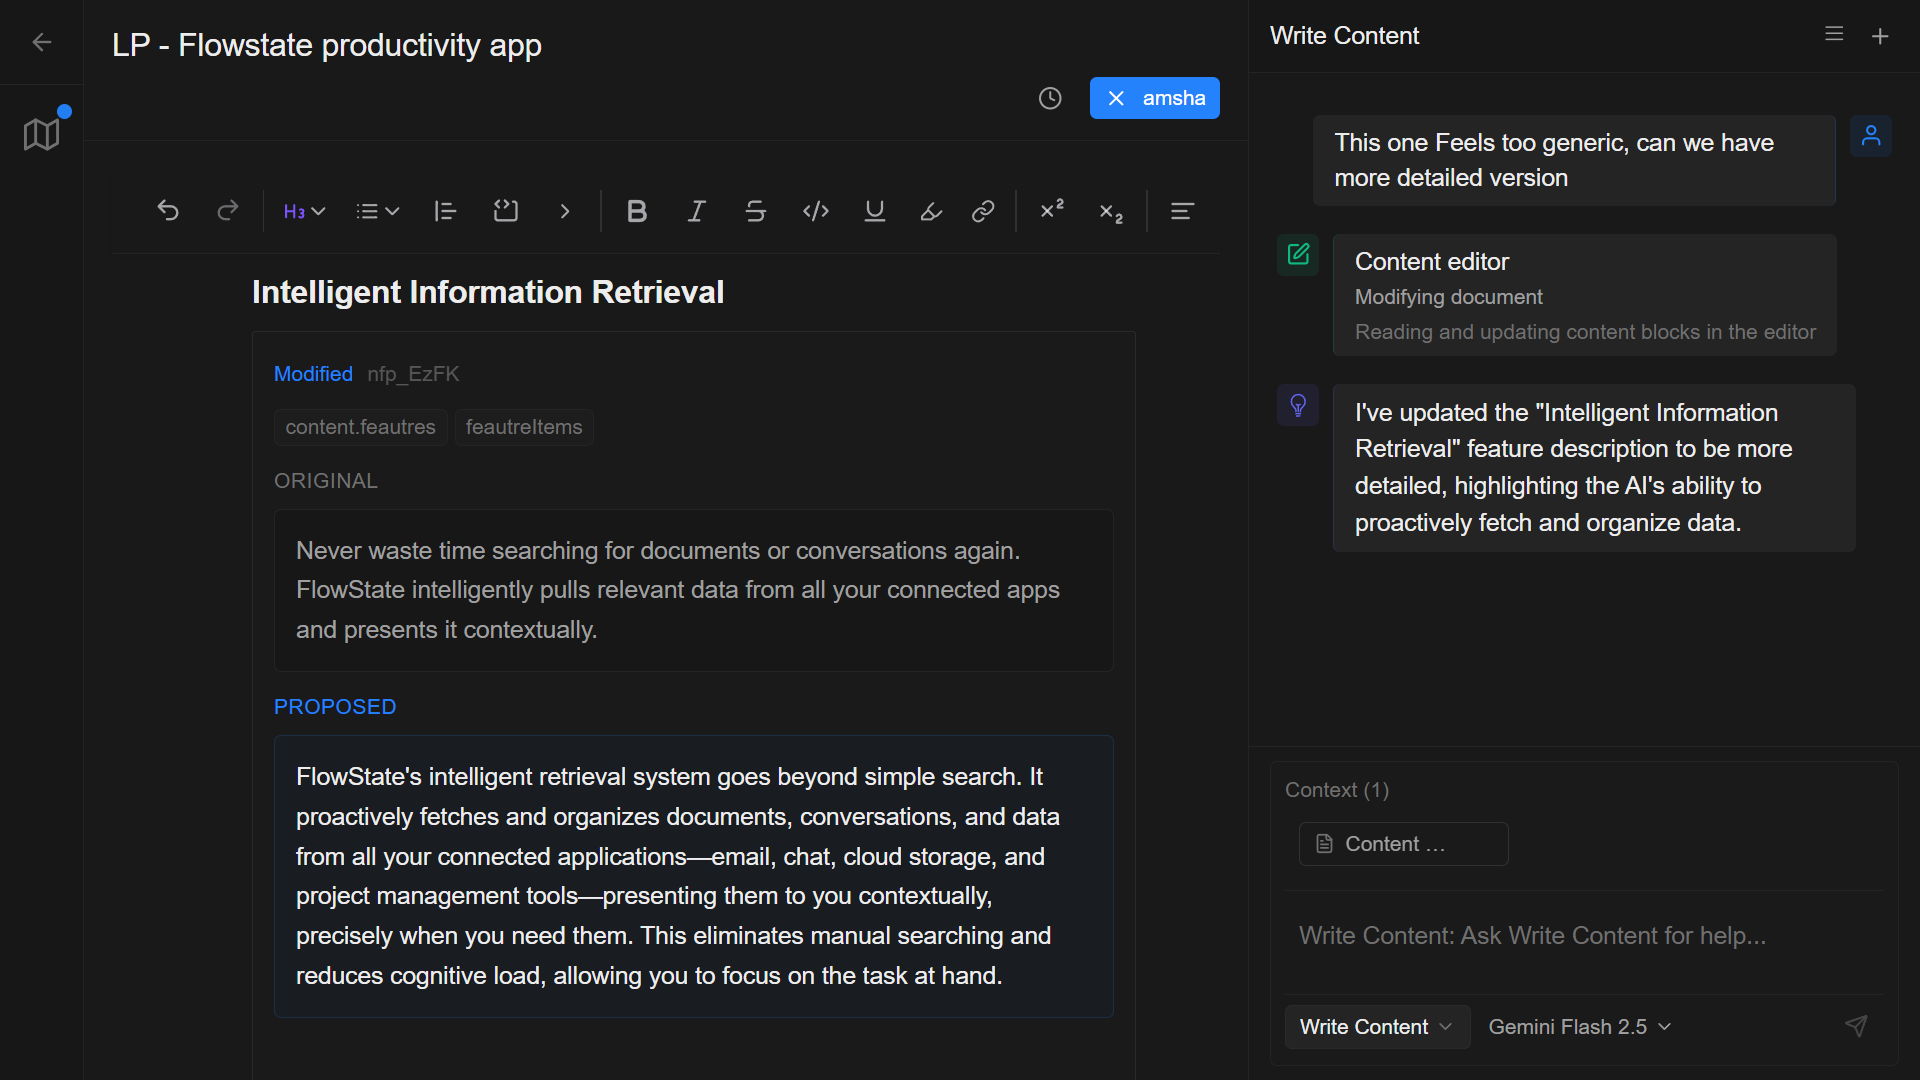Open the Content context chip
1920x1080 pixels.
tap(1403, 844)
